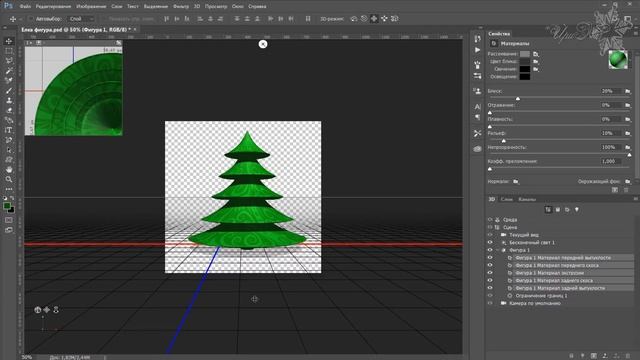Click the Блеск 20% value field

(x=611, y=91)
